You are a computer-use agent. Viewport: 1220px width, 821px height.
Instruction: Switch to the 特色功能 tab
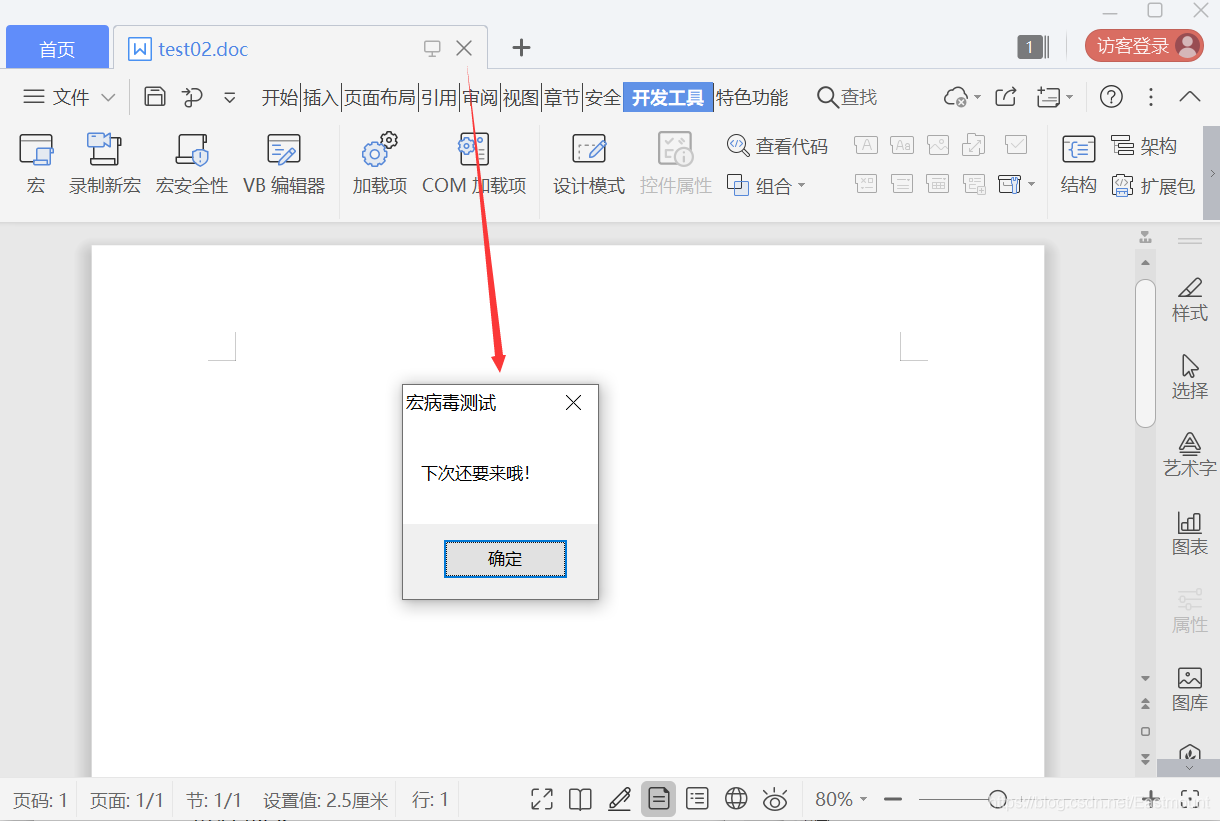752,97
